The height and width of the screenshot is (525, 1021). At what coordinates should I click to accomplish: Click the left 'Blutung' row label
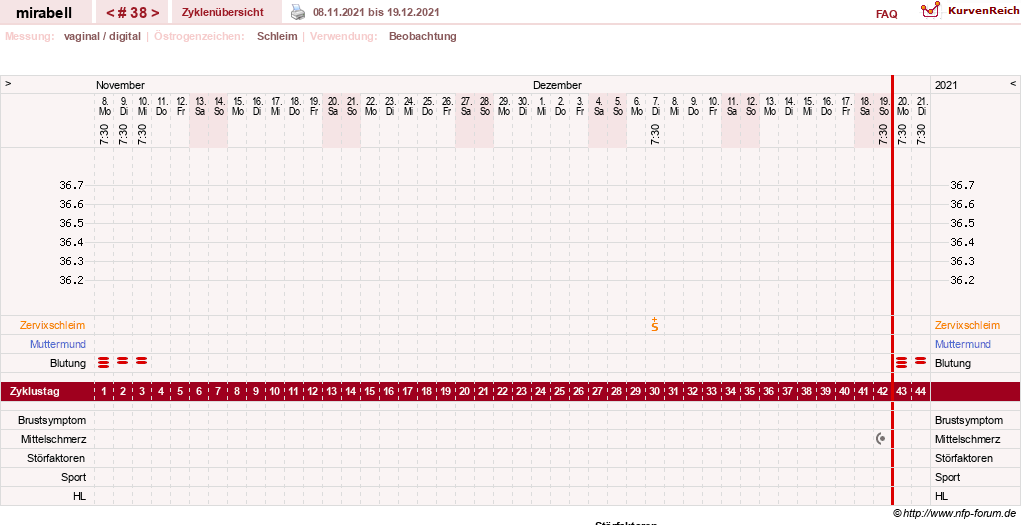[x=68, y=363]
